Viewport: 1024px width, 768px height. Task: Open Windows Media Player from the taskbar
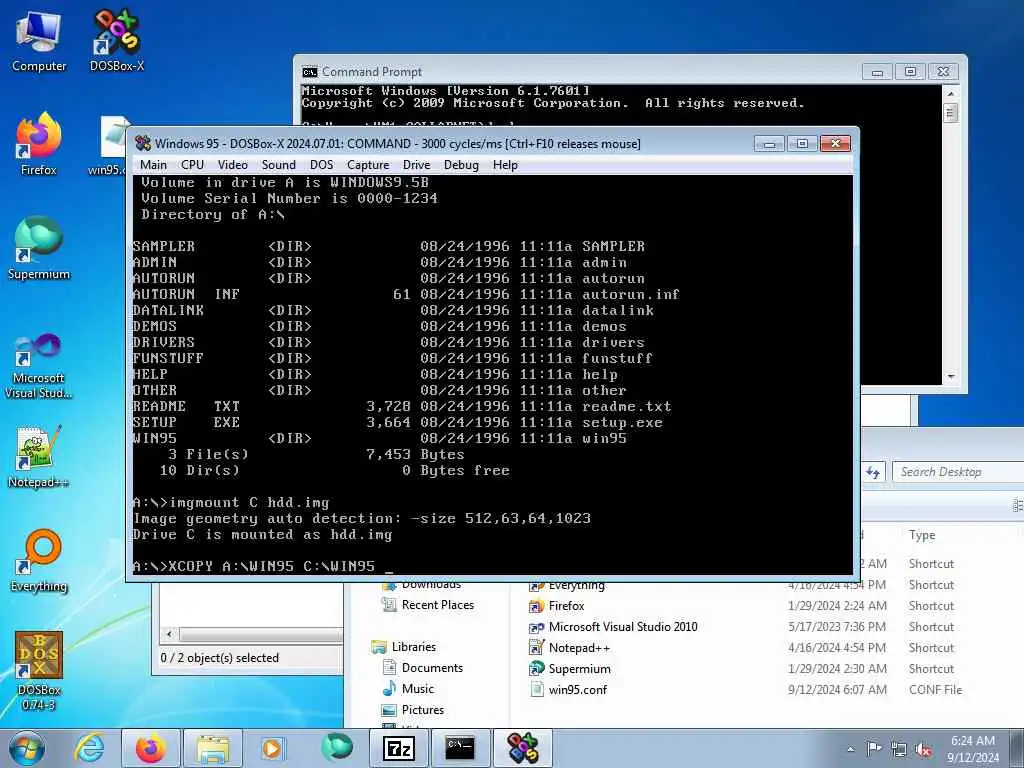coord(272,748)
